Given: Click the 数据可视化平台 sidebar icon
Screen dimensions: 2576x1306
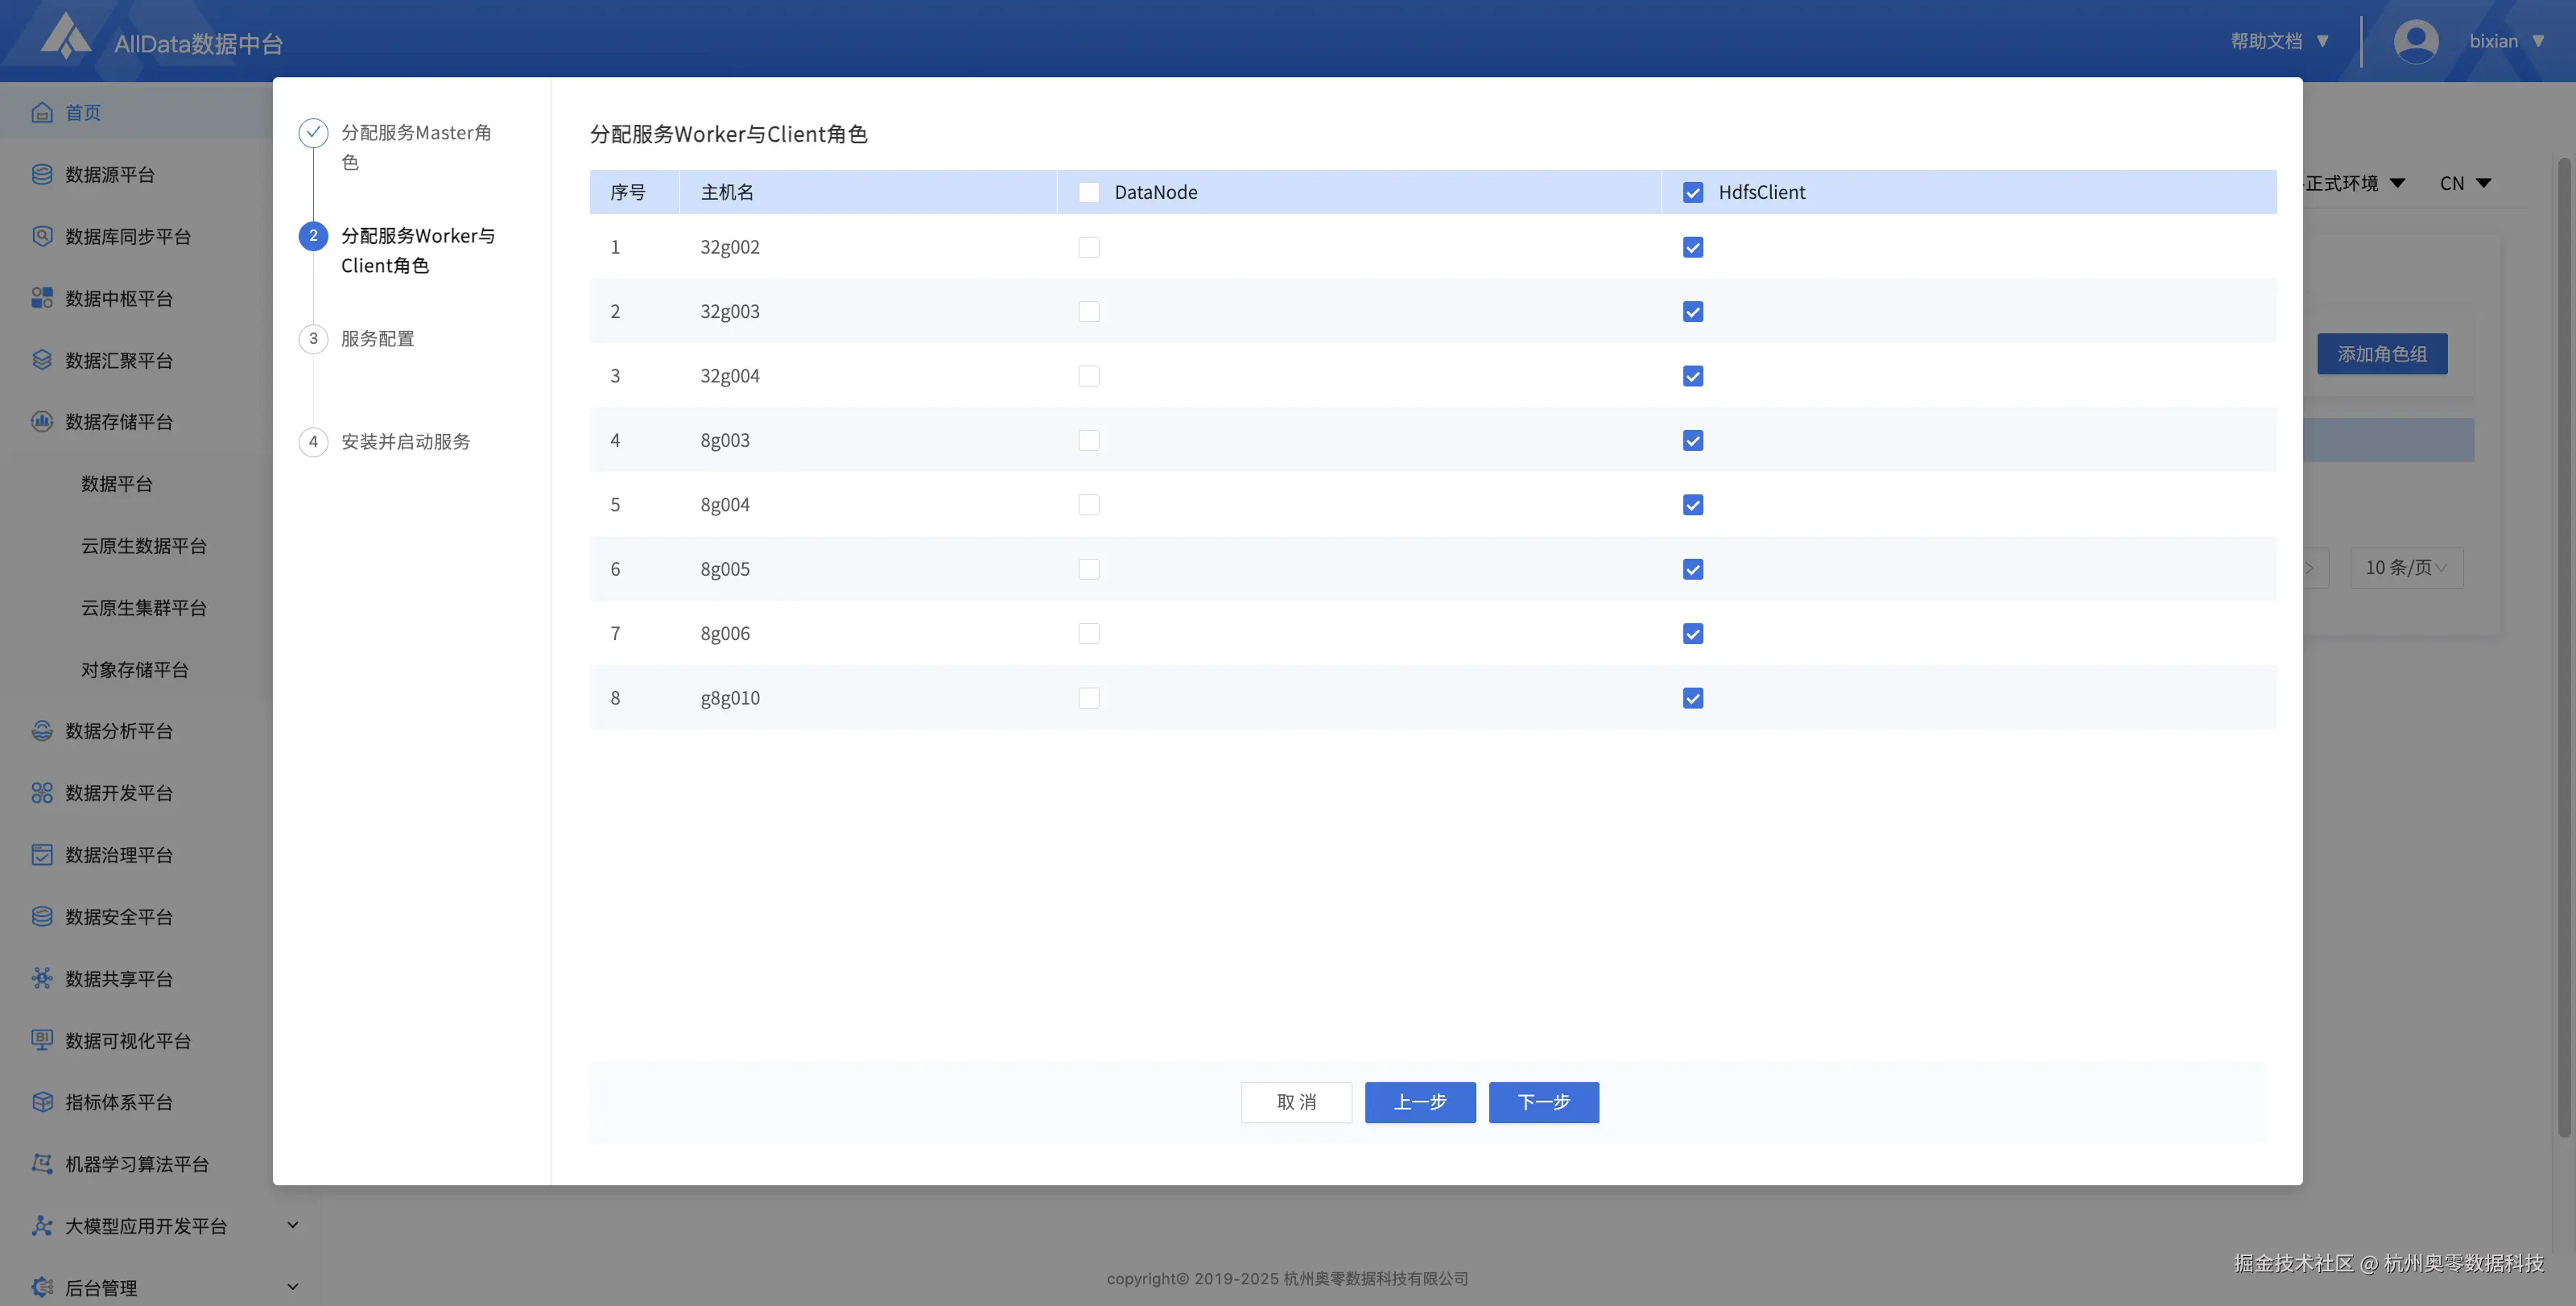Looking at the screenshot, I should click(x=41, y=1040).
